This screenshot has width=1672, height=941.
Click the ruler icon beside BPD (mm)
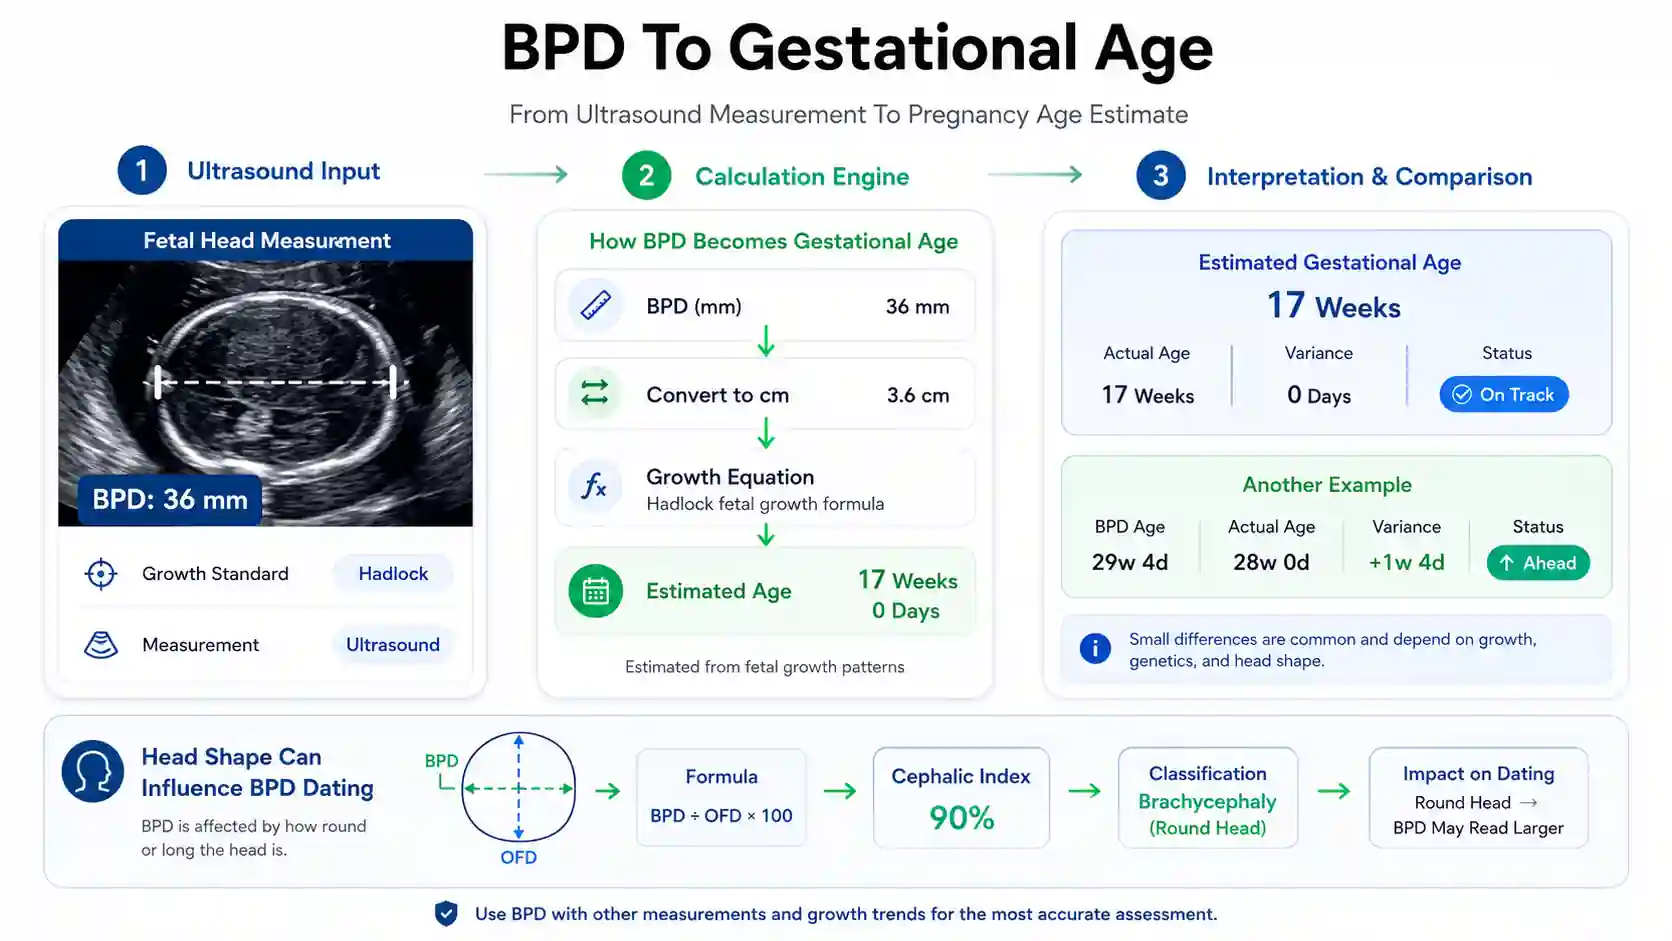click(595, 305)
